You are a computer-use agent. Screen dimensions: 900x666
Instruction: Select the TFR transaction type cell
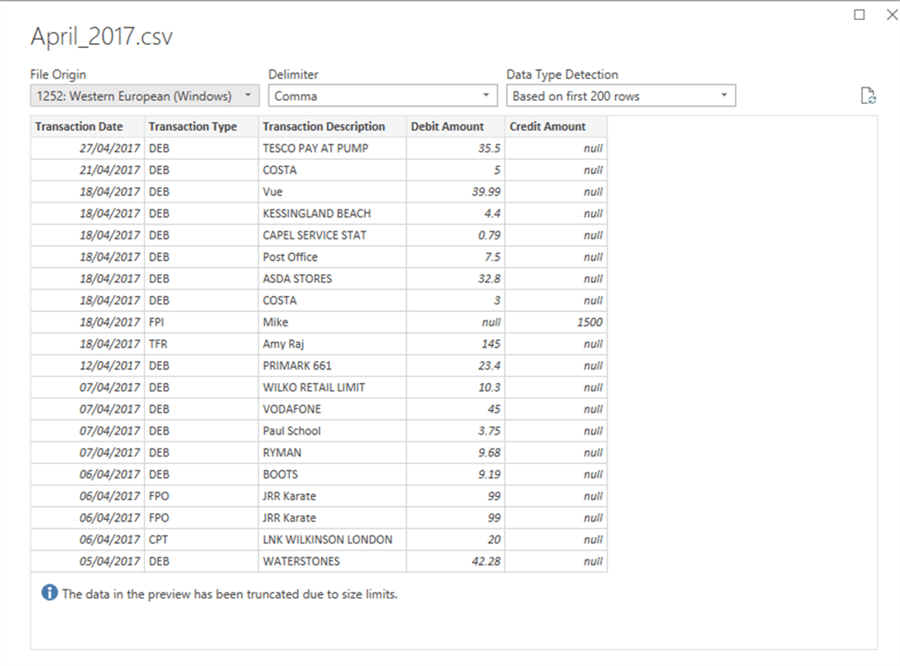click(x=201, y=344)
